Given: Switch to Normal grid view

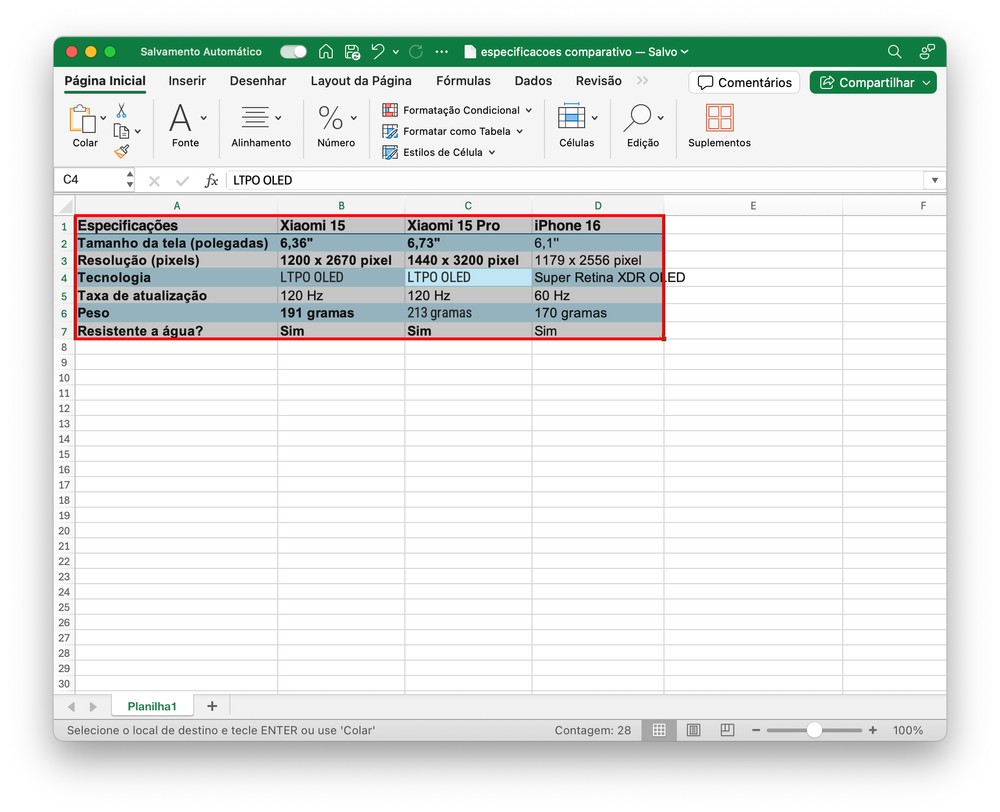Looking at the screenshot, I should 659,731.
